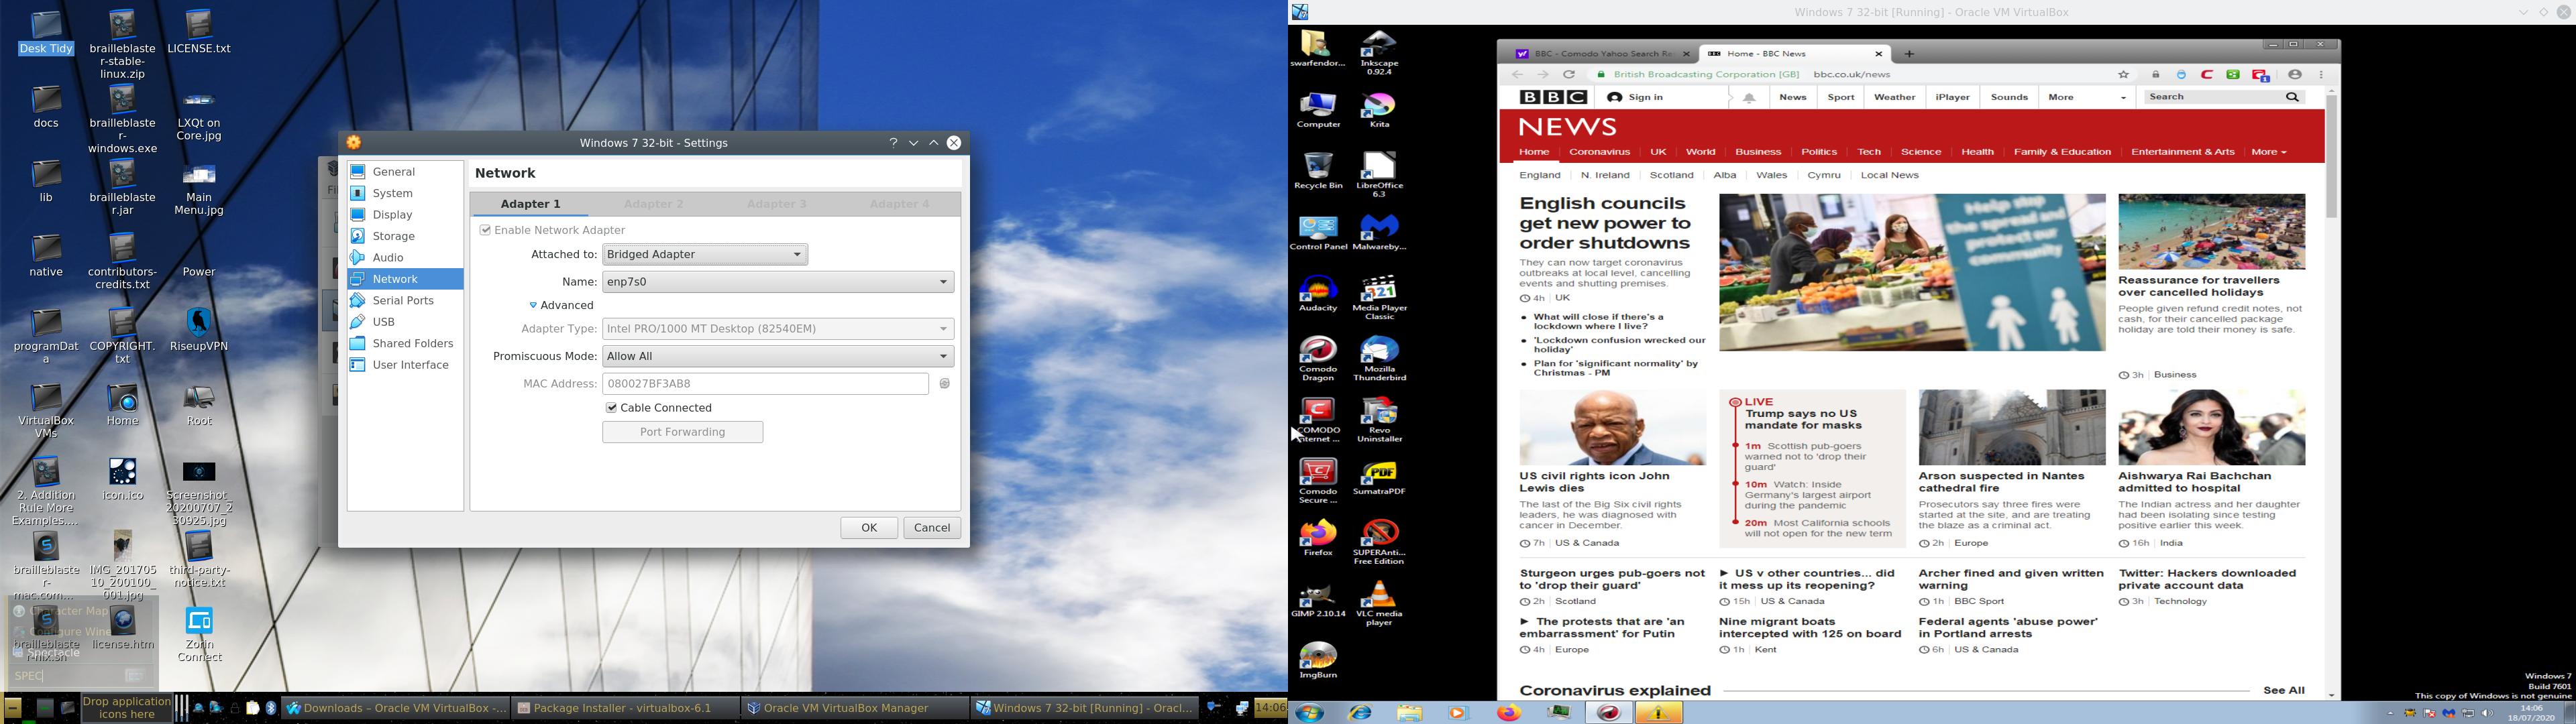This screenshot has height=724, width=2576.
Task: Open the Coronavirus tab in BBC News
Action: click(x=1599, y=152)
